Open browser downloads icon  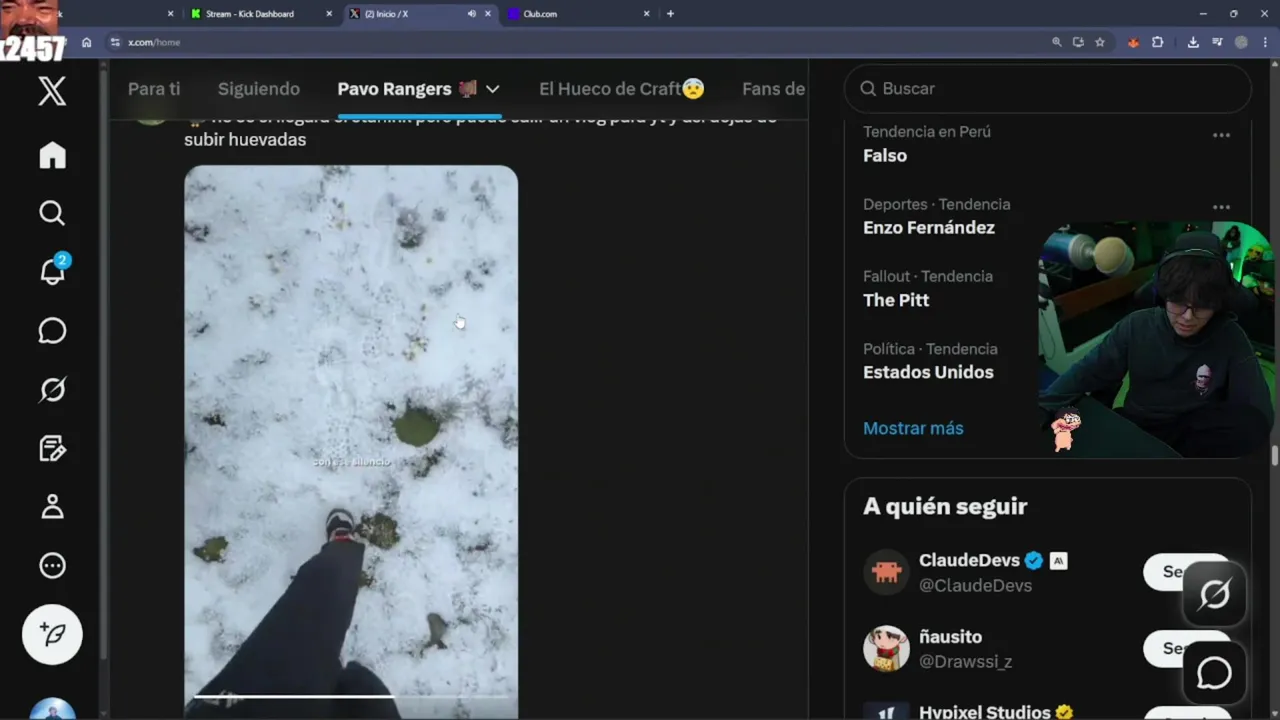pos(1193,42)
